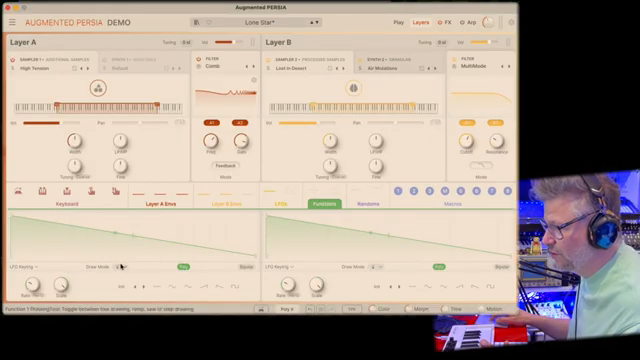Go to next Air Mutations synth preset
This screenshot has height=360, width=640.
435,69
